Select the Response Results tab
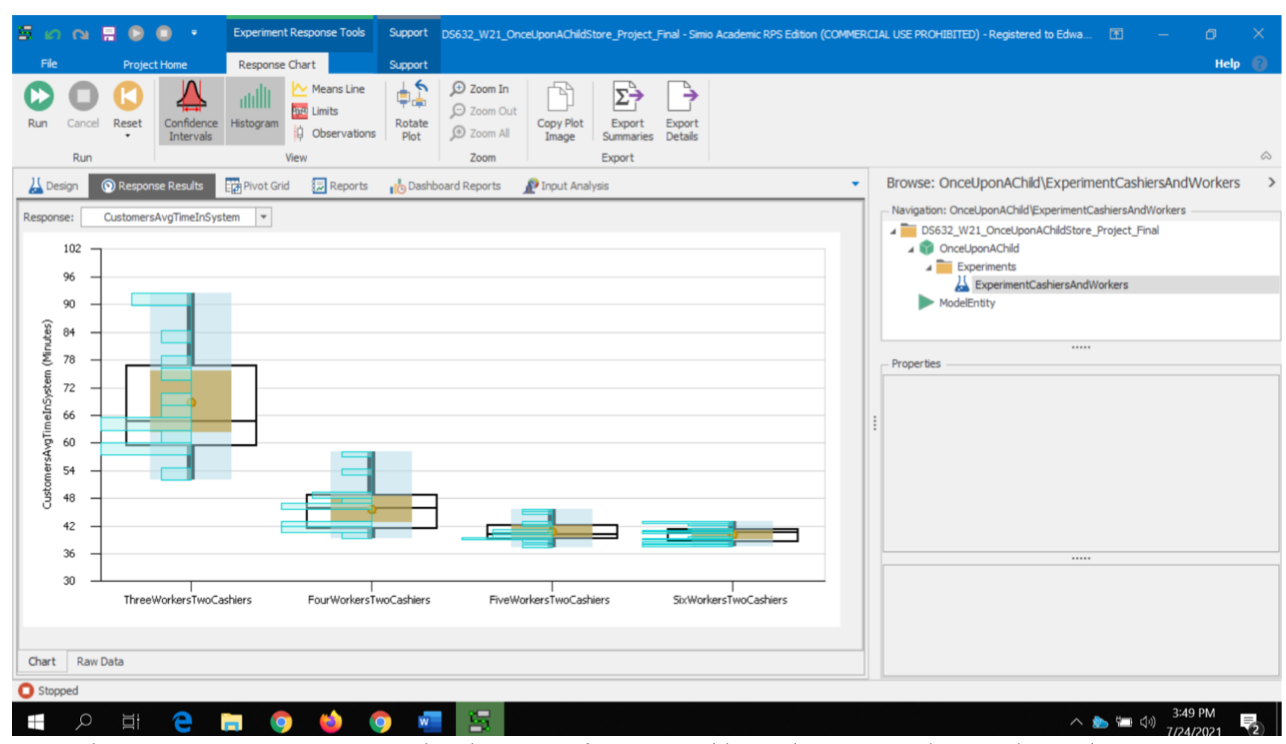1286x744 pixels. 152,186
